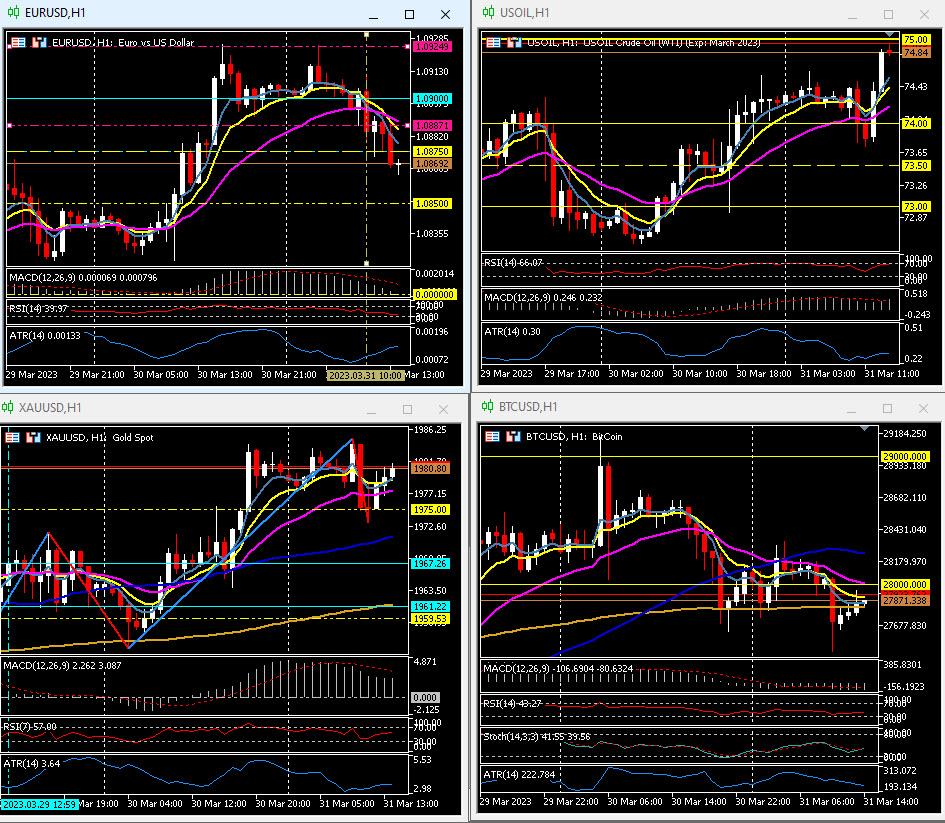This screenshot has width=945, height=823.
Task: Close the BTCUSD,H1 chart window
Action: click(923, 408)
